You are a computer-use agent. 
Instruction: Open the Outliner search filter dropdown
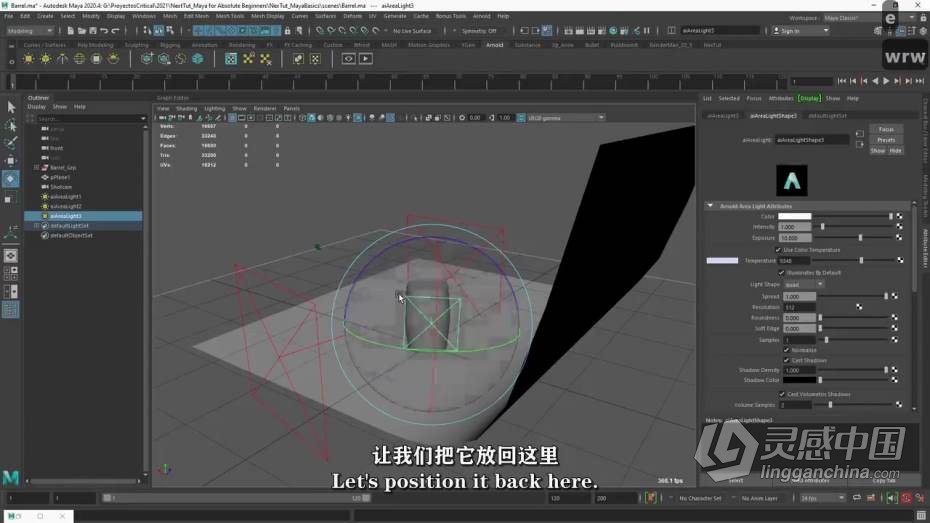(143, 119)
